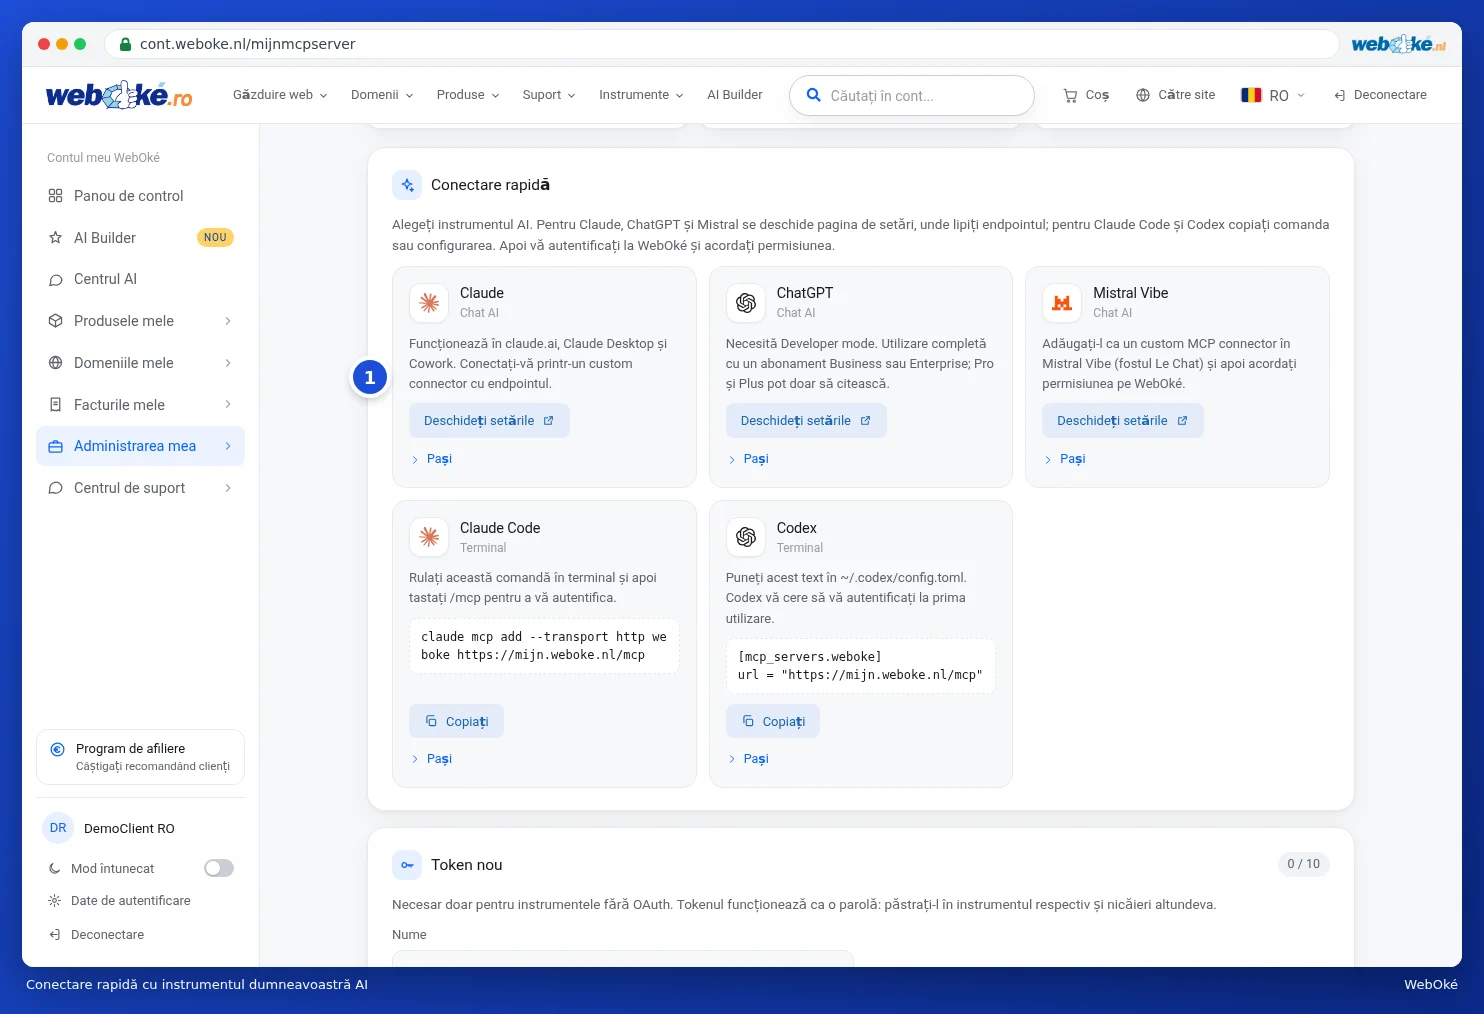
Task: Expand Pași under the Mistral Vibe card
Action: (1065, 459)
